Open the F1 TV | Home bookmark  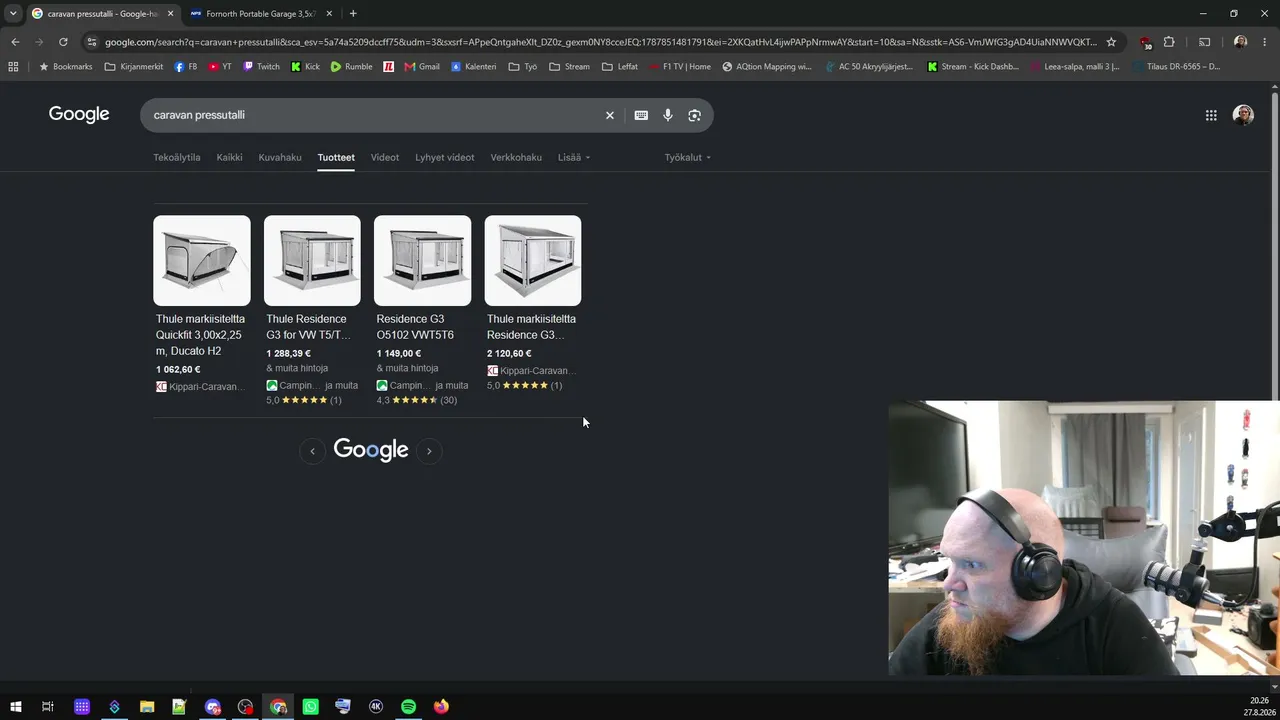tap(679, 67)
